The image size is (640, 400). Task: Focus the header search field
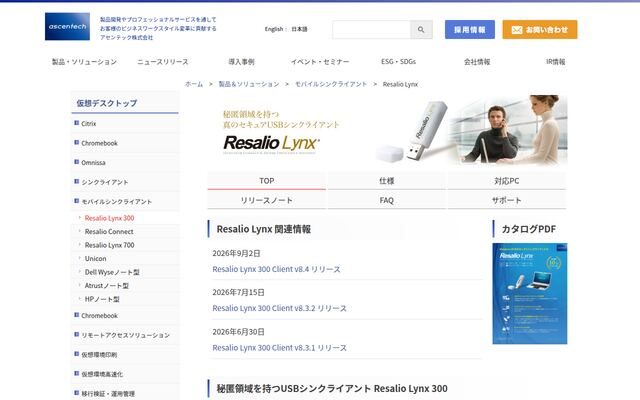point(371,29)
